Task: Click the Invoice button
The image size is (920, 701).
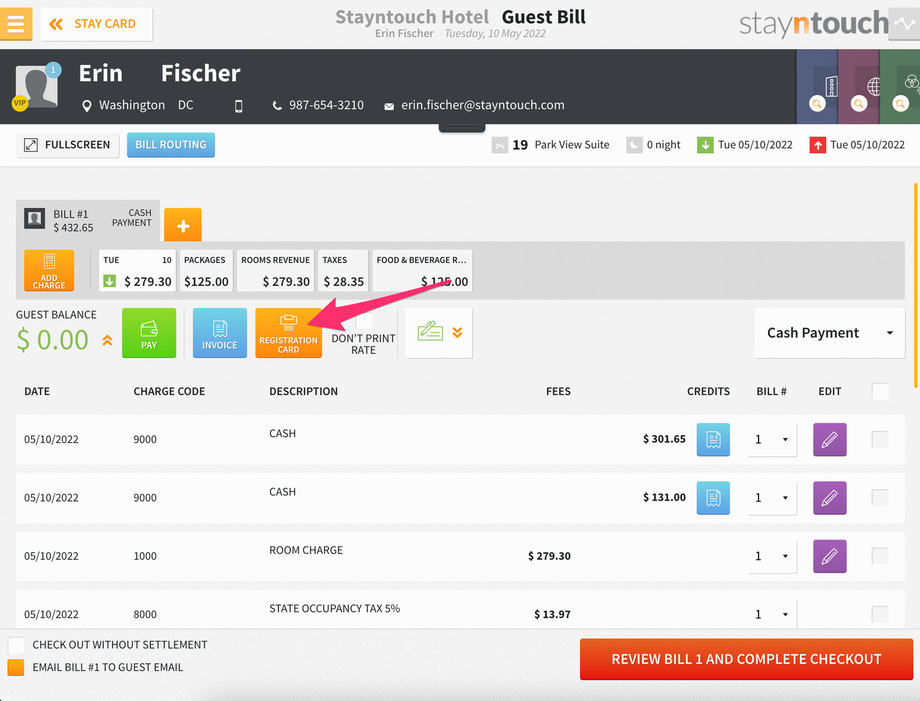Action: (x=220, y=333)
